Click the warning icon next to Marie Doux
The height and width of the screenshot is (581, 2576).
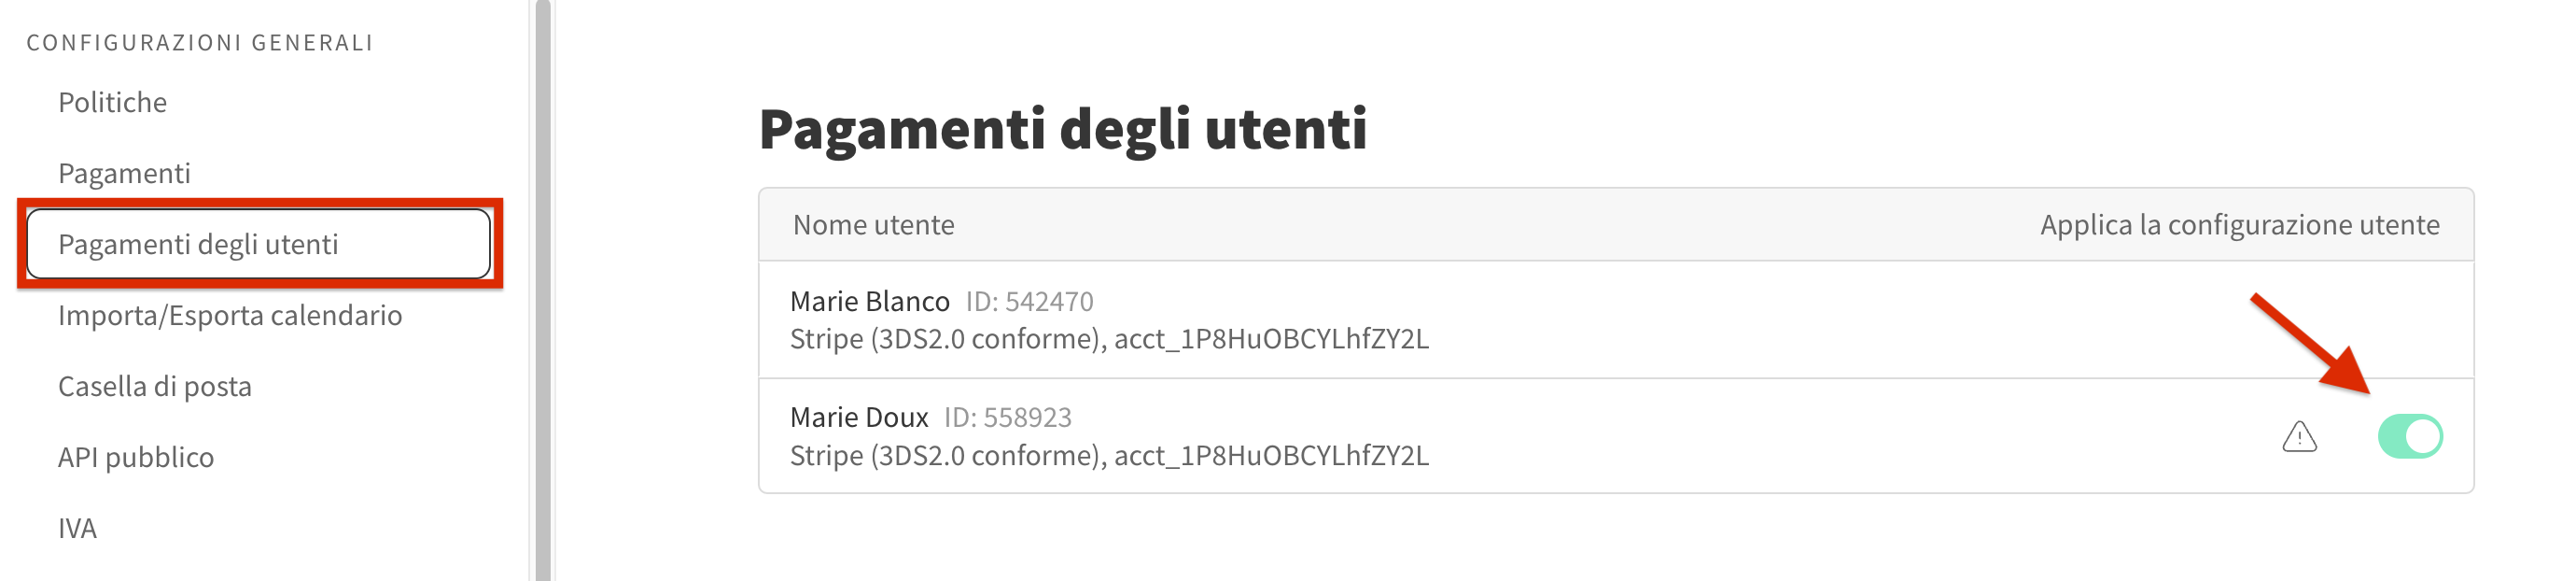pyautogui.click(x=2302, y=437)
